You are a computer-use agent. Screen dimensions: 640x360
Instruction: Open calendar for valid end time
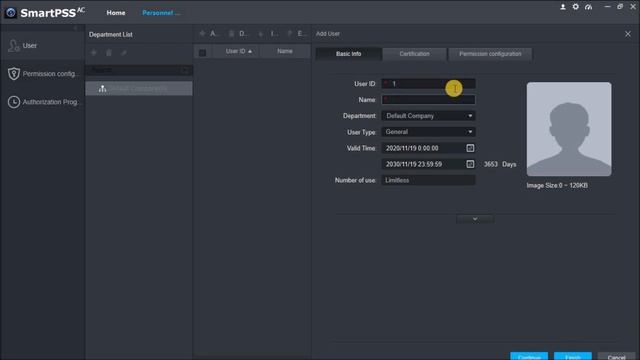470,164
